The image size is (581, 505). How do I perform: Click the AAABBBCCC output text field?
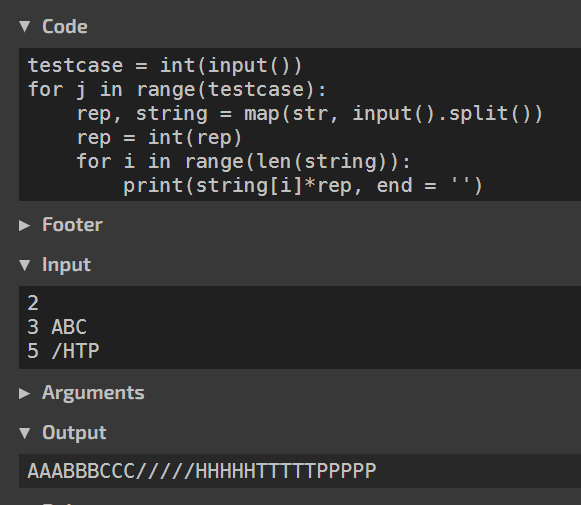(300, 471)
